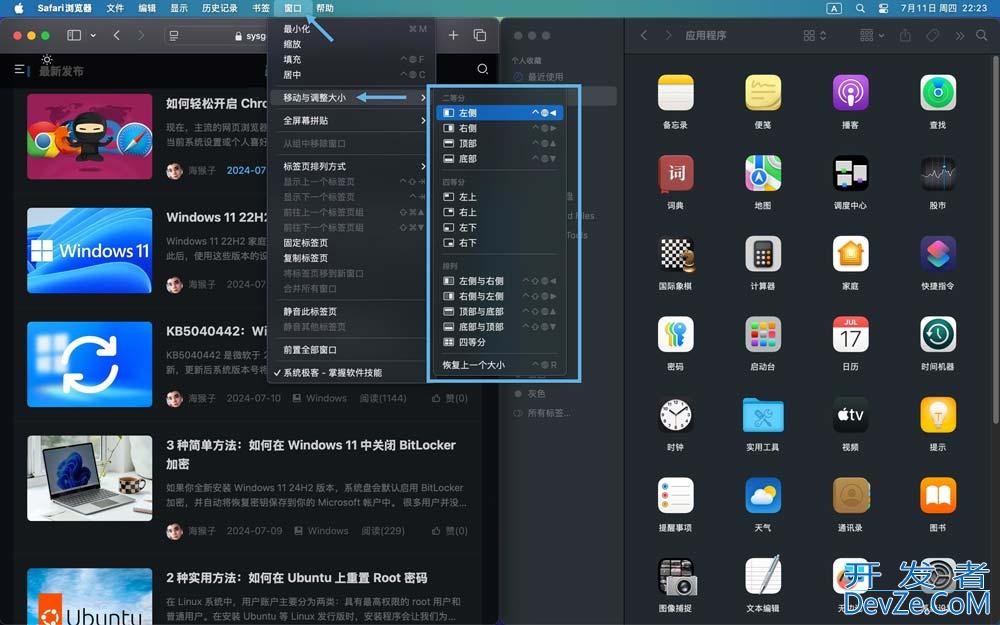Click the Windows 11 article thumbnail

[x=90, y=251]
